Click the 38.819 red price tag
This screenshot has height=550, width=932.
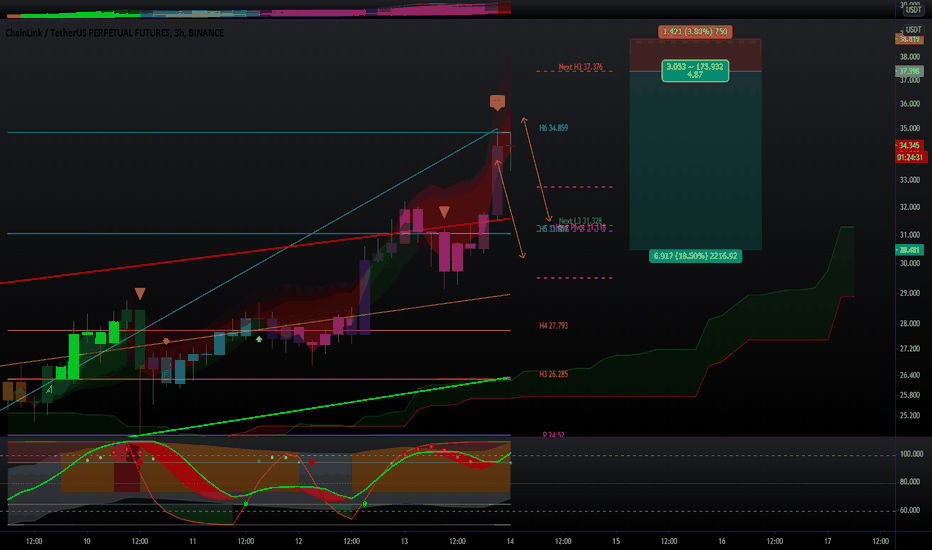[x=909, y=39]
